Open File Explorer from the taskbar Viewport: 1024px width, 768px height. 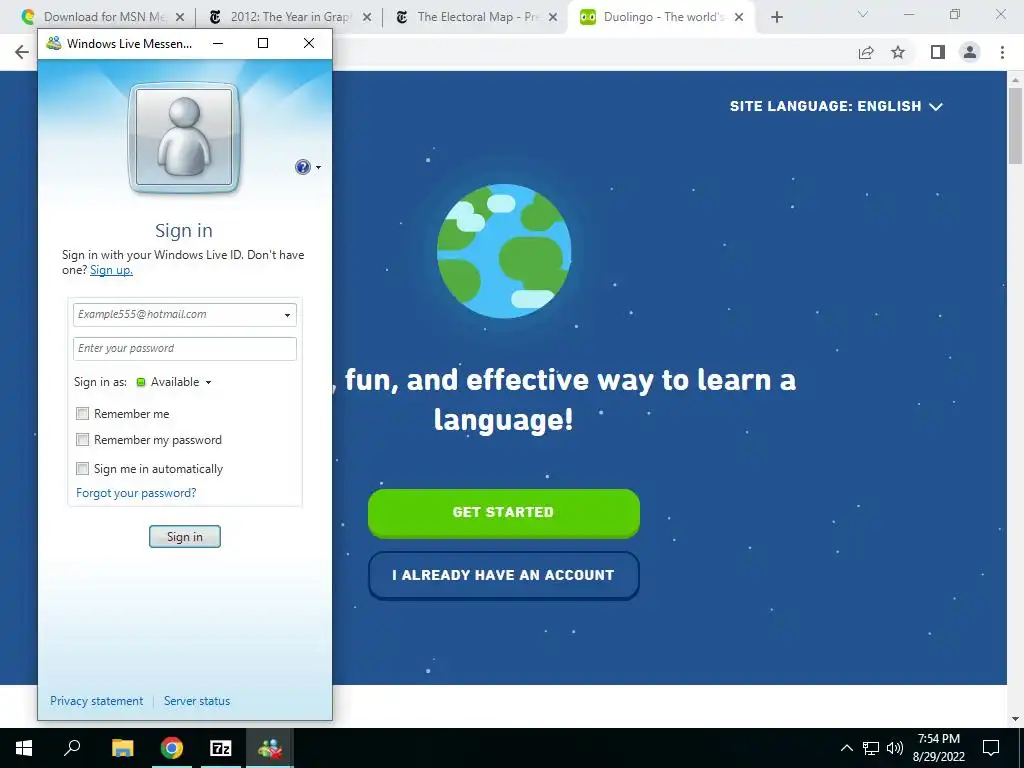click(x=122, y=748)
